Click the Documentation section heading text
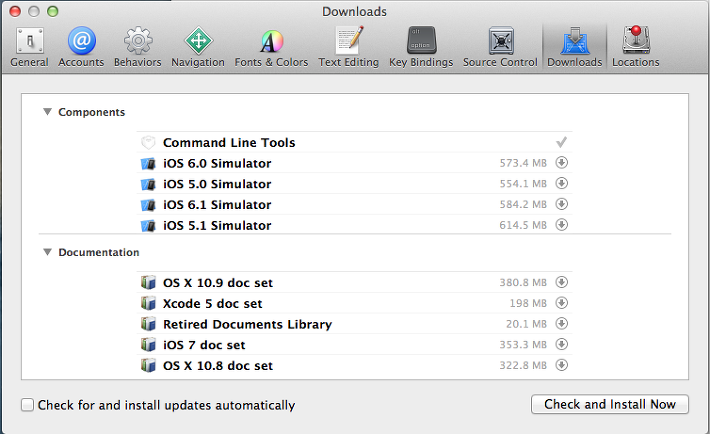The width and height of the screenshot is (710, 434). click(x=99, y=252)
